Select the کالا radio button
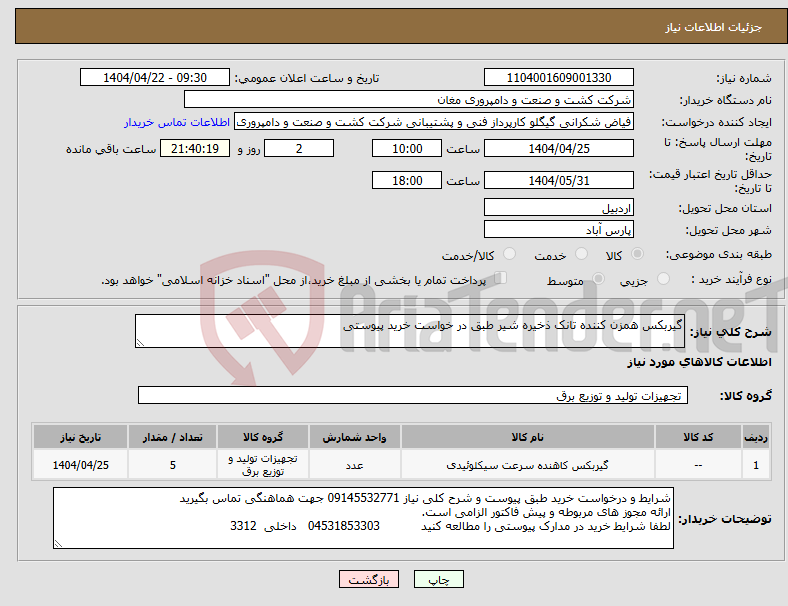 (x=637, y=254)
